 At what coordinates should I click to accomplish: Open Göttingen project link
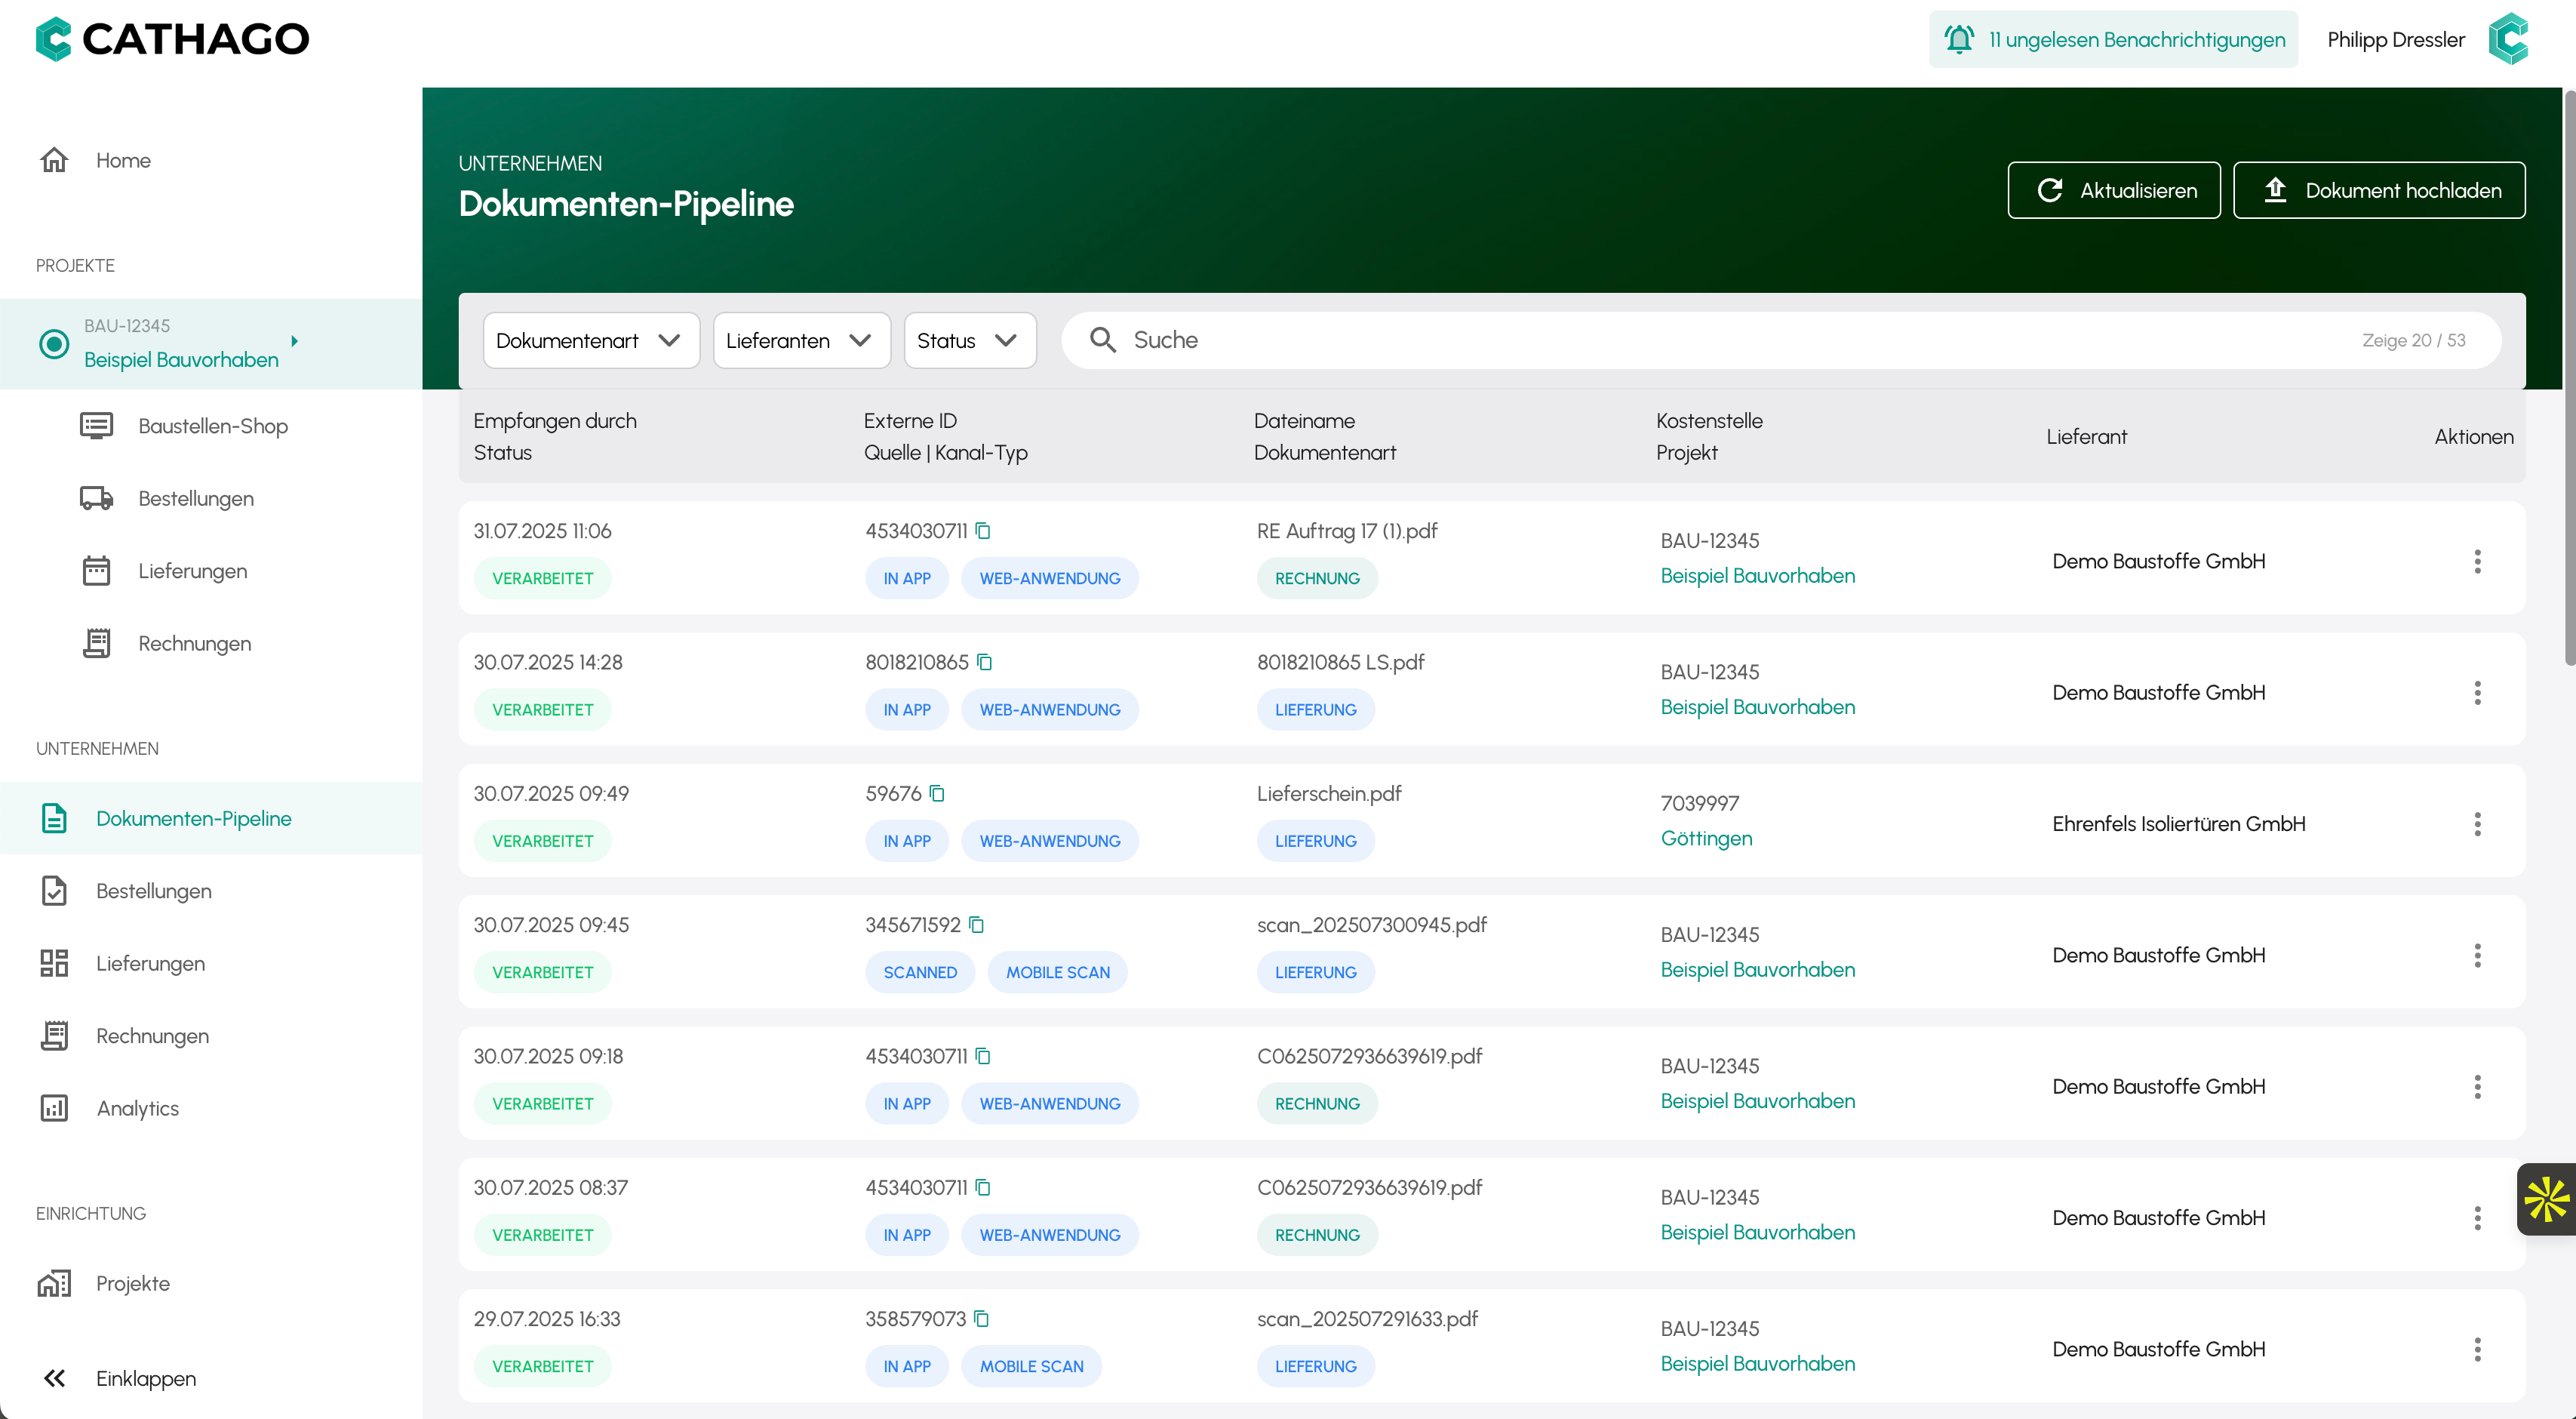1706,838
